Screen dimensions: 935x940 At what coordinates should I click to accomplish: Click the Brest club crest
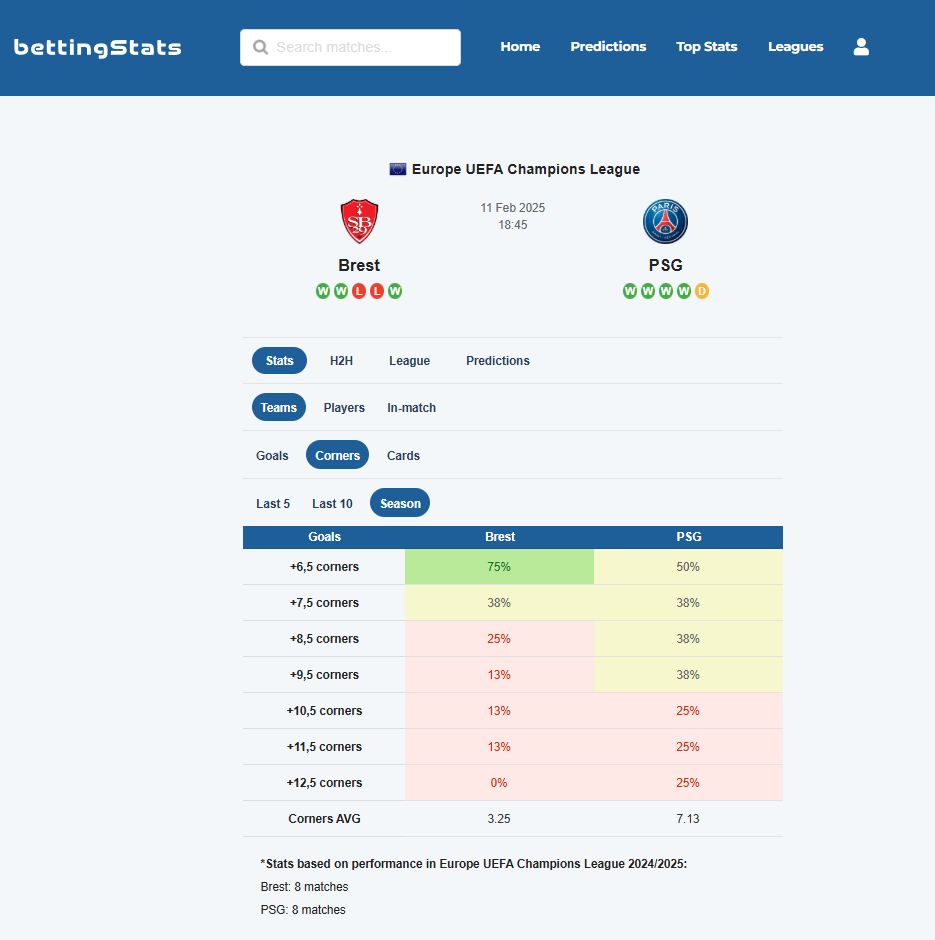(x=359, y=221)
